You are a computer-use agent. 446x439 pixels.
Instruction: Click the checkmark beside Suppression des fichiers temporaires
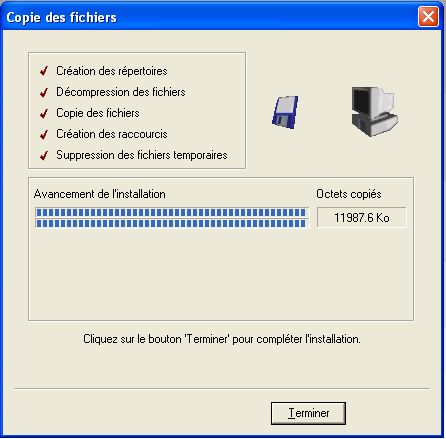44,155
